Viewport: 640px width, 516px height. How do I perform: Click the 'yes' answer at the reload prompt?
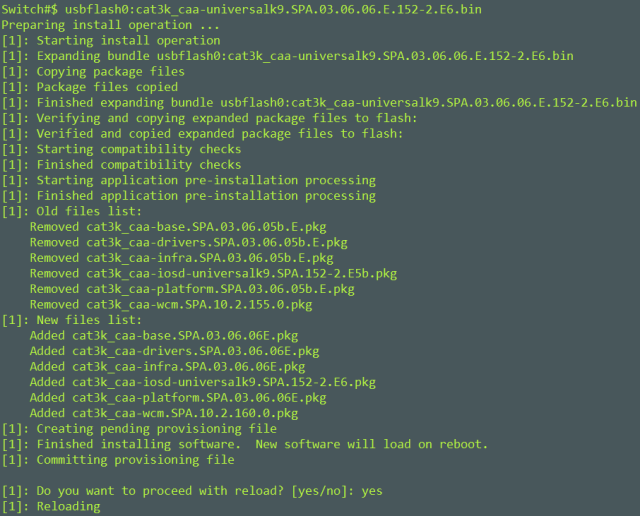[x=372, y=491]
